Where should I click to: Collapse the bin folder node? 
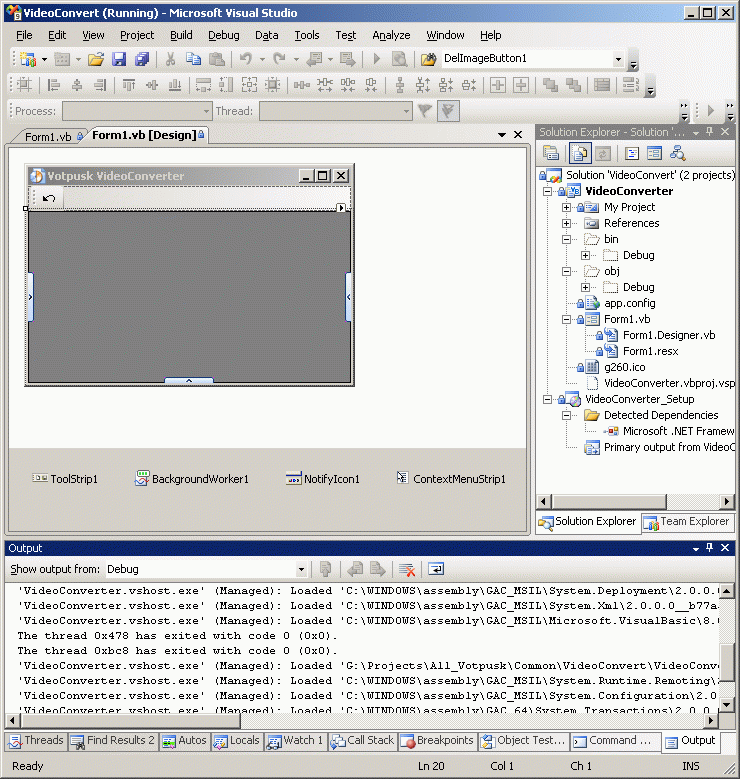coord(566,239)
